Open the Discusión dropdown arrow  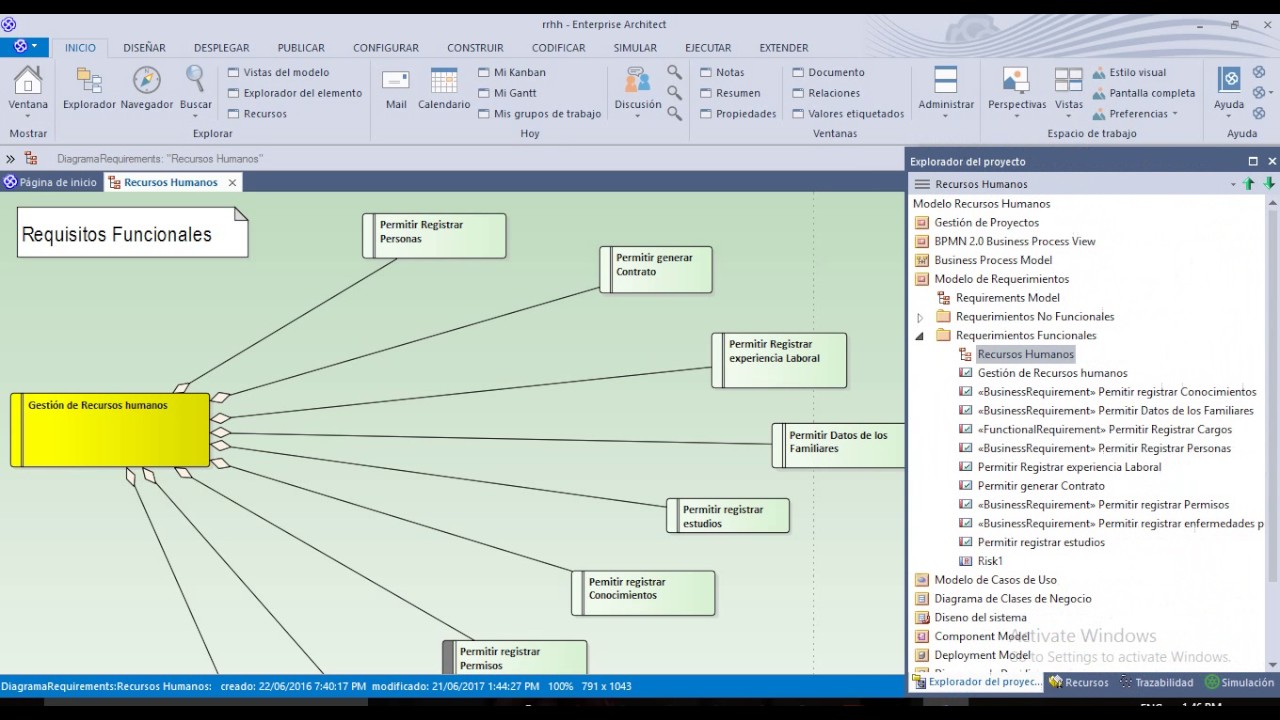pyautogui.click(x=637, y=116)
